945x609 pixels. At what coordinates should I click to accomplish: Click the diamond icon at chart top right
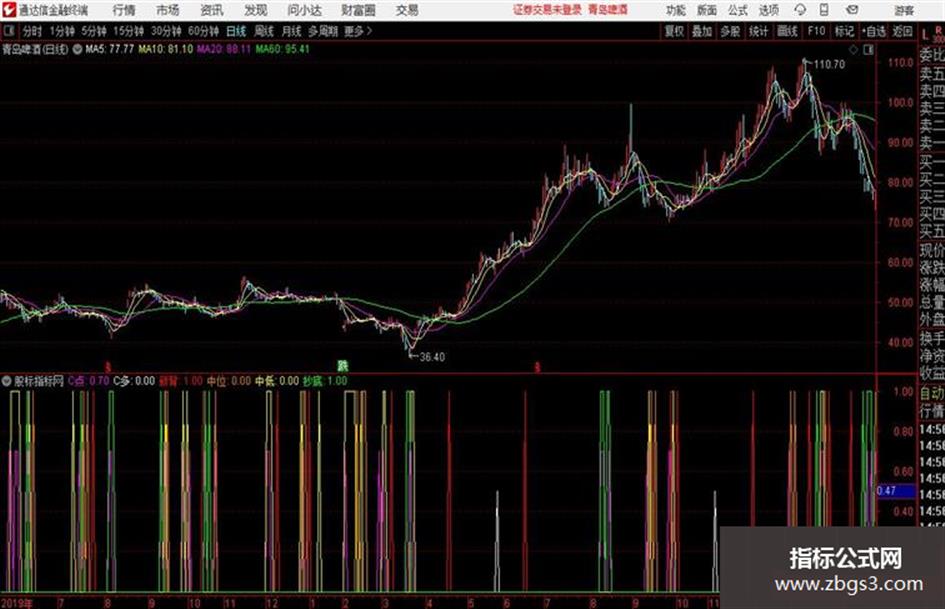coord(853,50)
